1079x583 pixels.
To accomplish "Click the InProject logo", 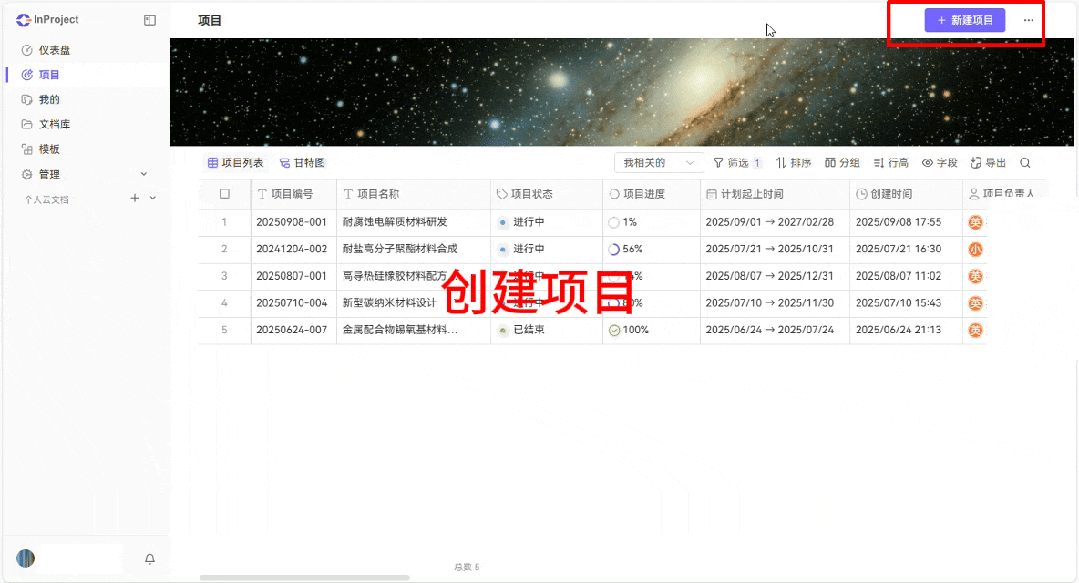I will 47,20.
